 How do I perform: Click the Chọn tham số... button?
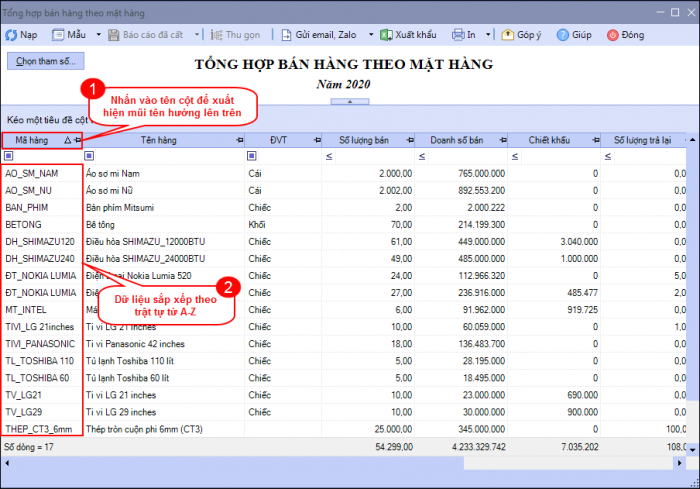point(46,61)
